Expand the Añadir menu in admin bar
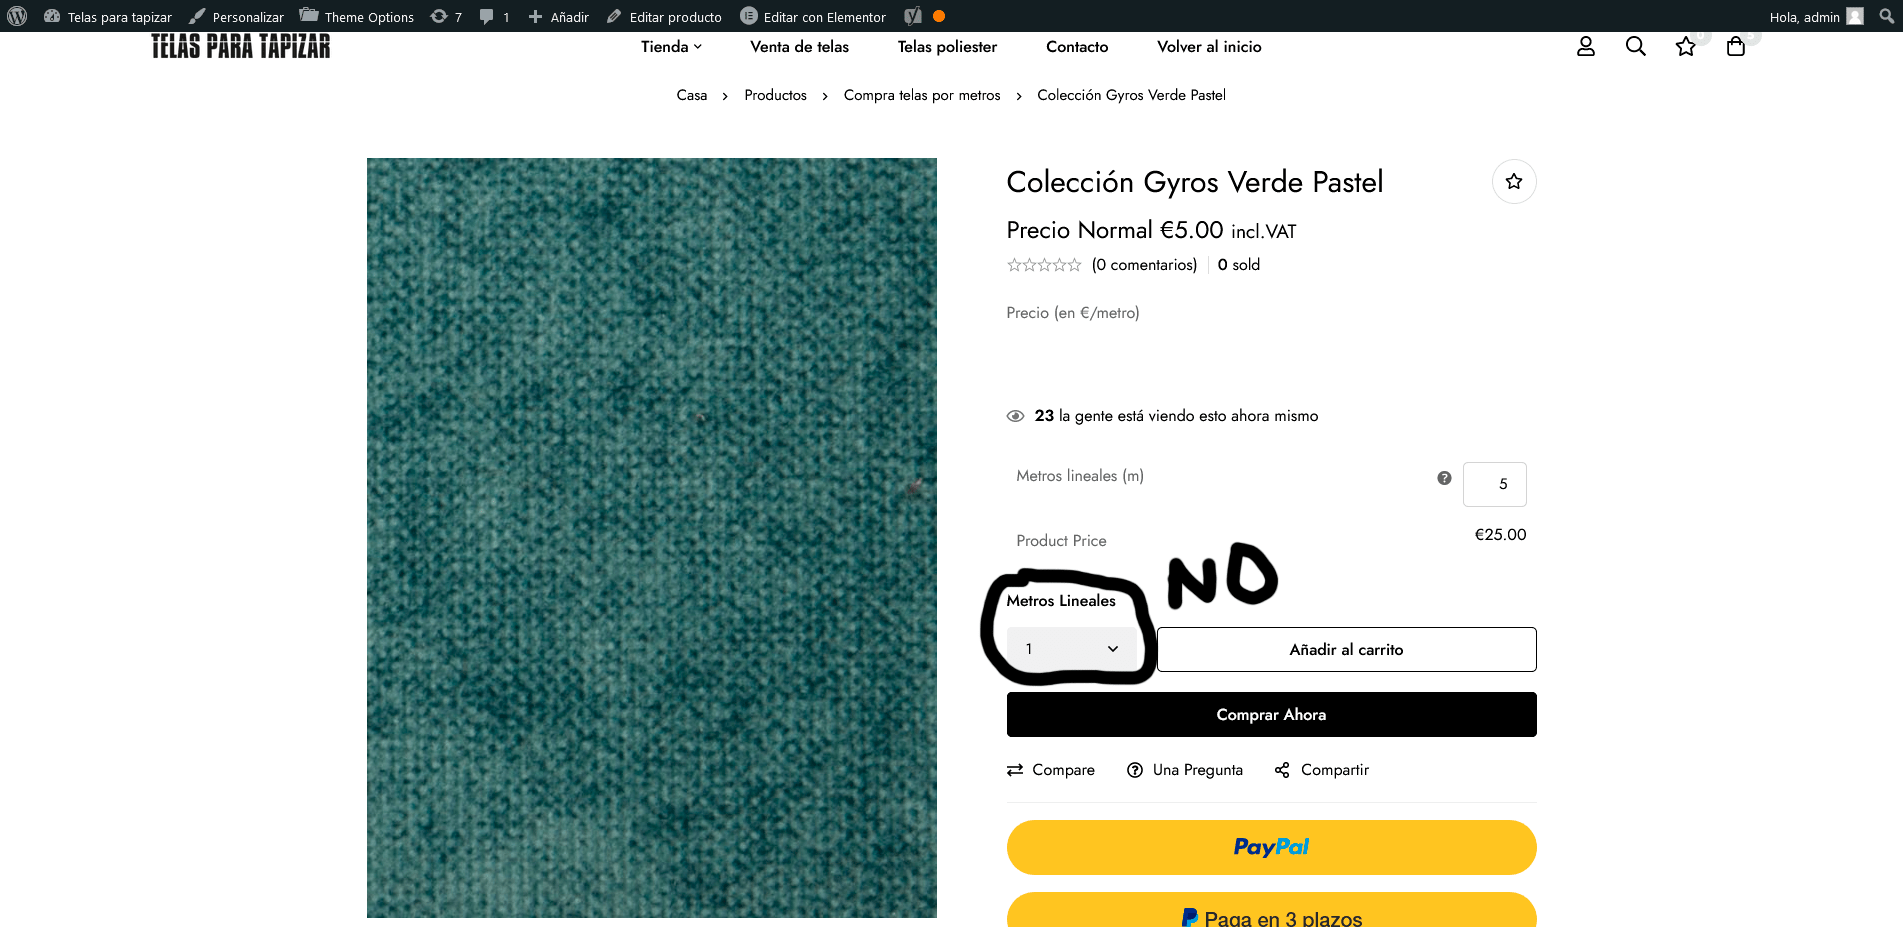The image size is (1903, 927). tap(558, 16)
